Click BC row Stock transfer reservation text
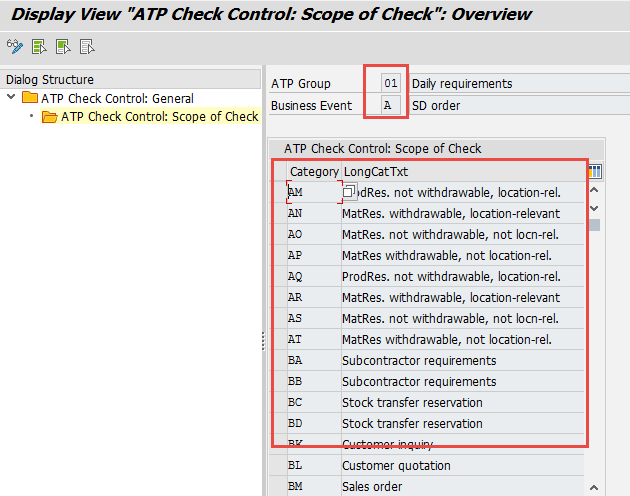Screen dimensions: 630x496 [412, 402]
